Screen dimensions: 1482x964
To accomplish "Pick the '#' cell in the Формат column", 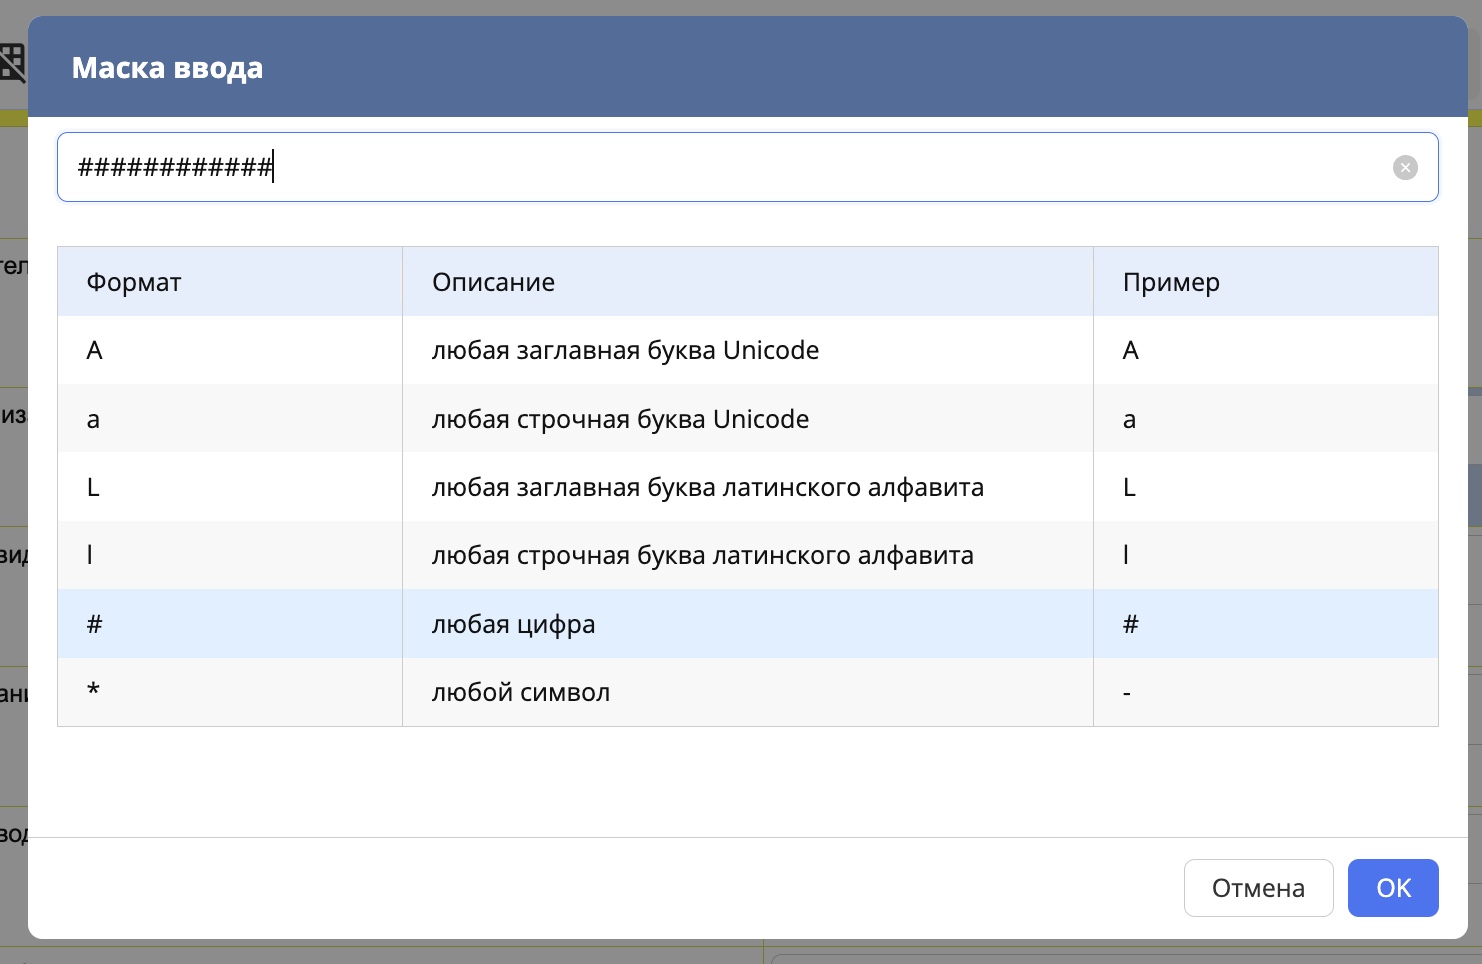I will [95, 624].
